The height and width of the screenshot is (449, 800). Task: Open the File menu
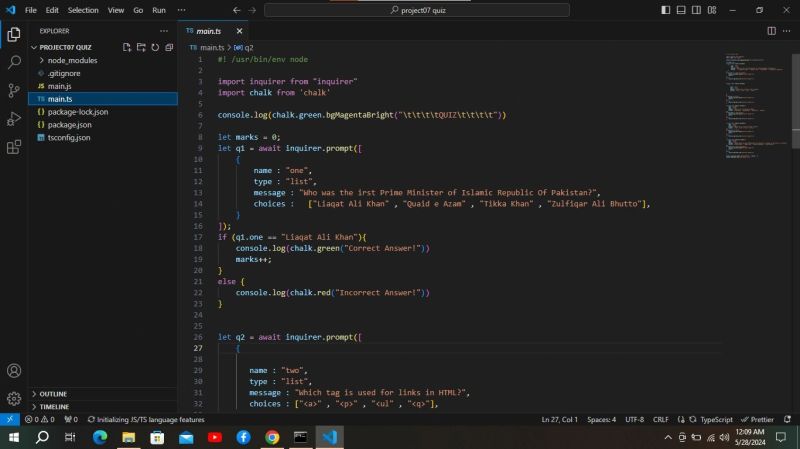tap(31, 10)
